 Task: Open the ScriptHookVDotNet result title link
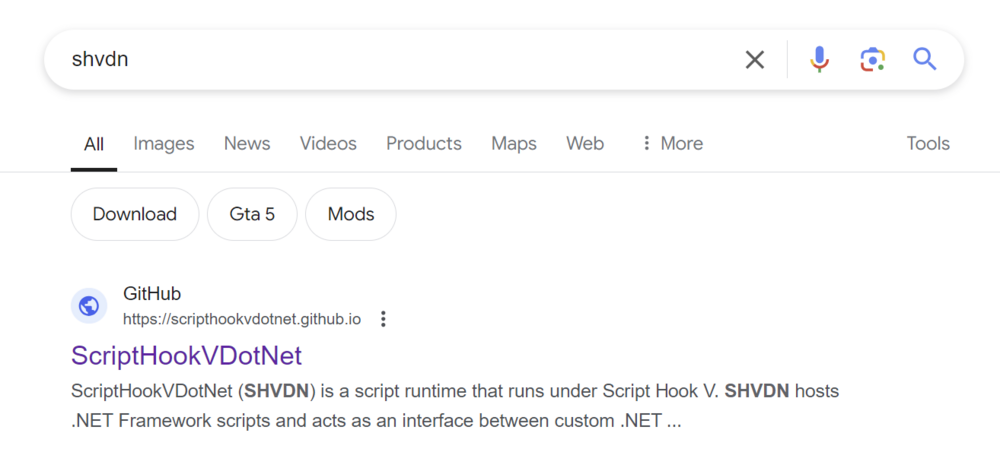tap(187, 356)
